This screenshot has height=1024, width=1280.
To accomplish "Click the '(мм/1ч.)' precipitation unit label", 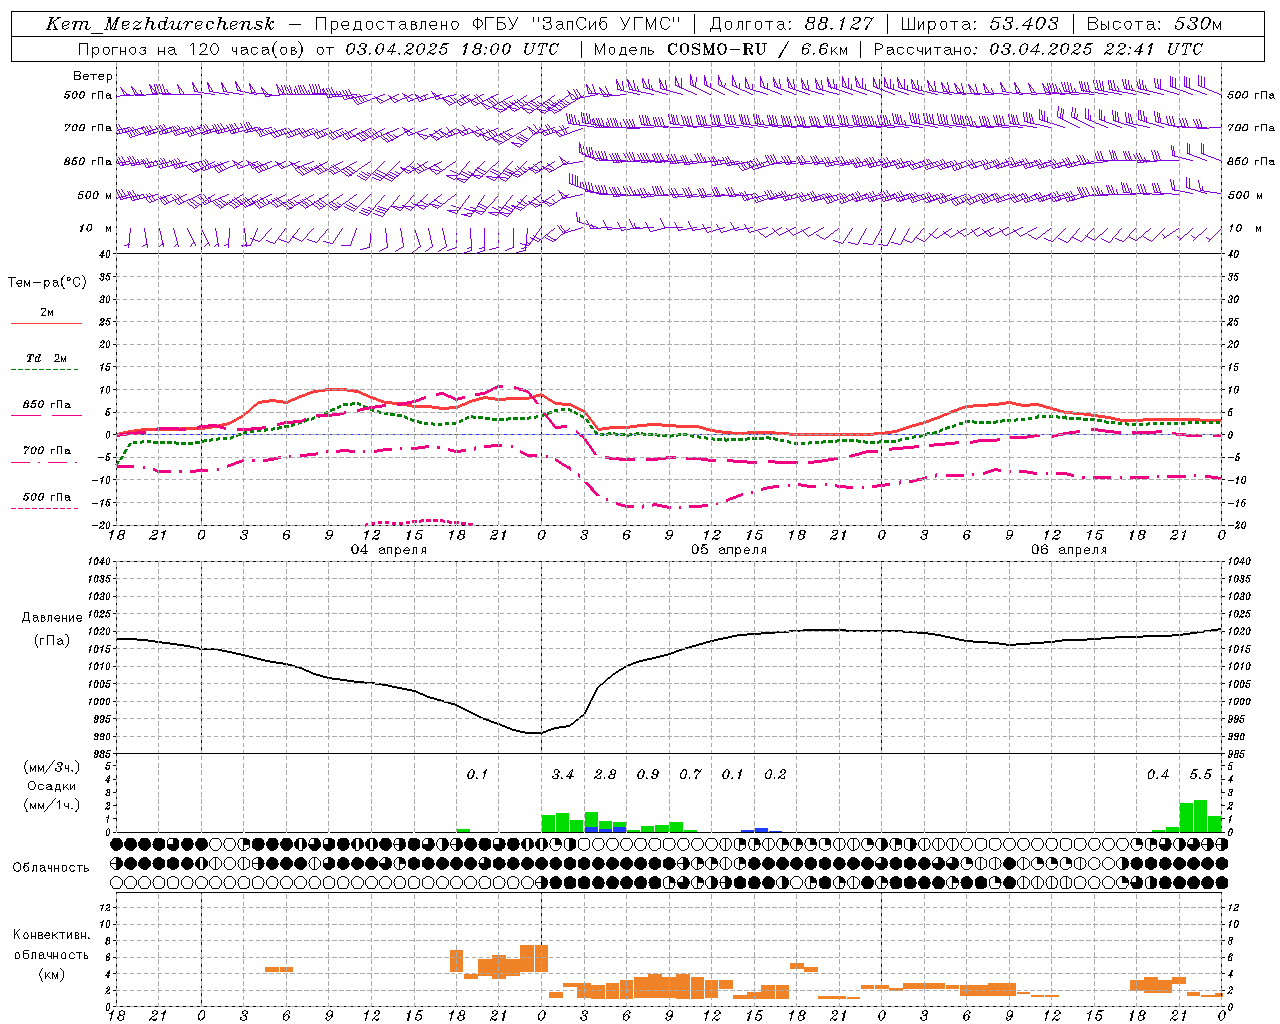I will point(52,805).
